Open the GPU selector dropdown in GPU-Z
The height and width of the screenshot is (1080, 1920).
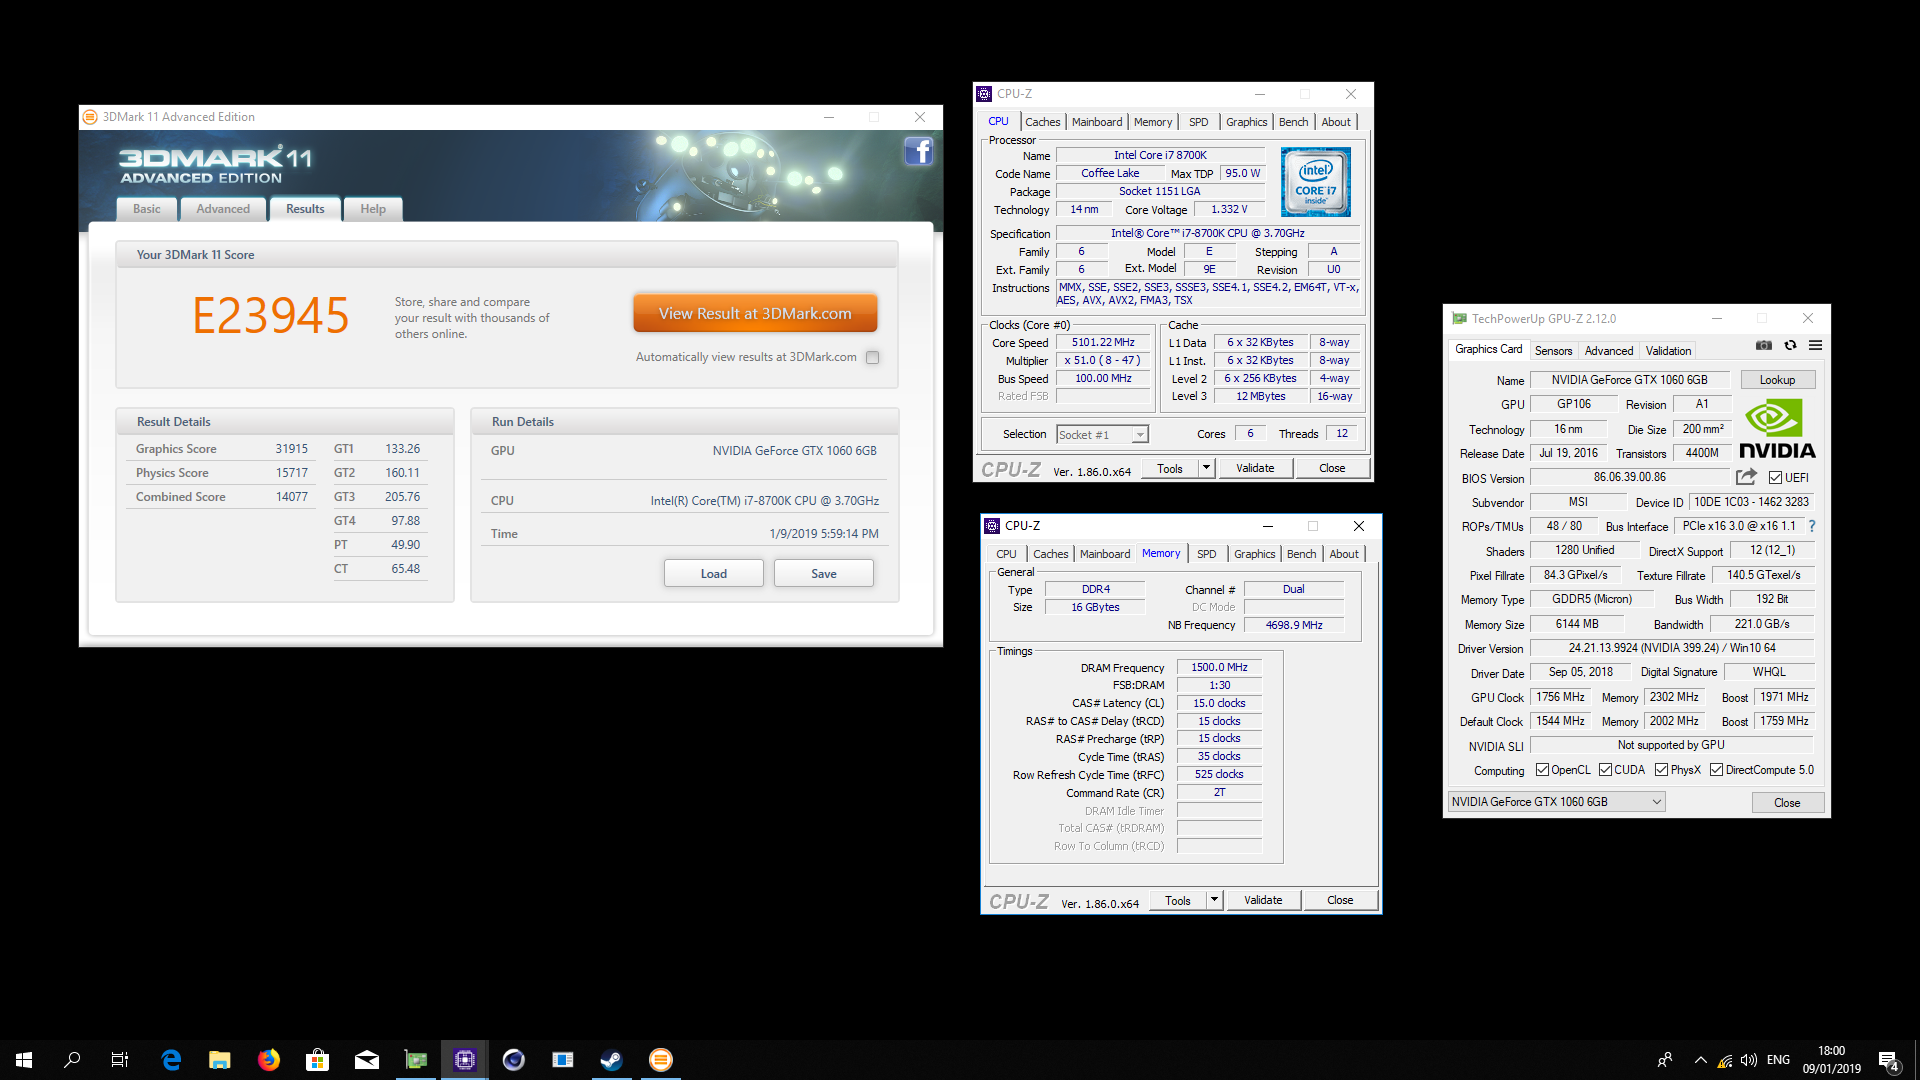(1556, 802)
